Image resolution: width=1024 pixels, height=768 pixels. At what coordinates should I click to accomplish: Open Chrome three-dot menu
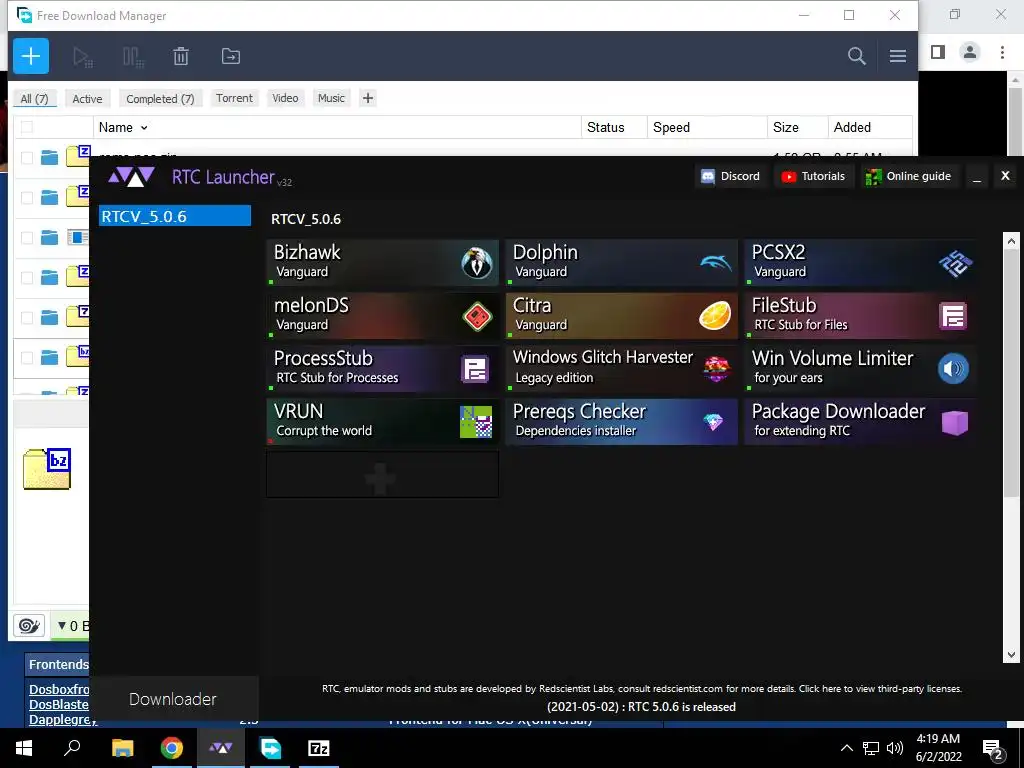point(1002,52)
